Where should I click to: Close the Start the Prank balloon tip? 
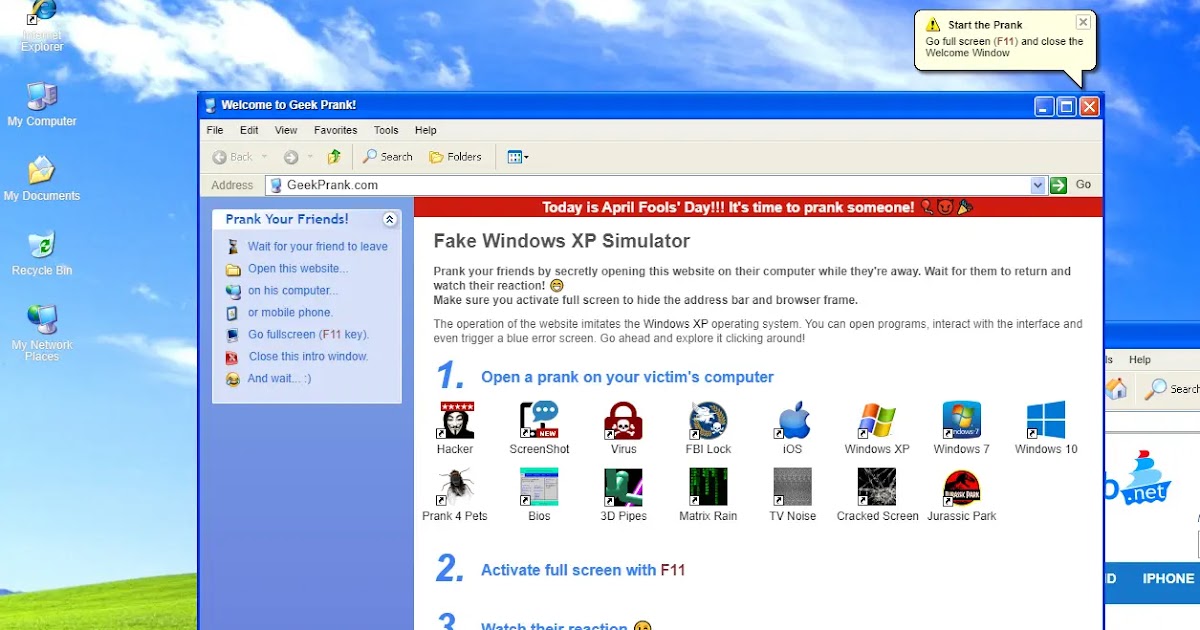(x=1083, y=22)
